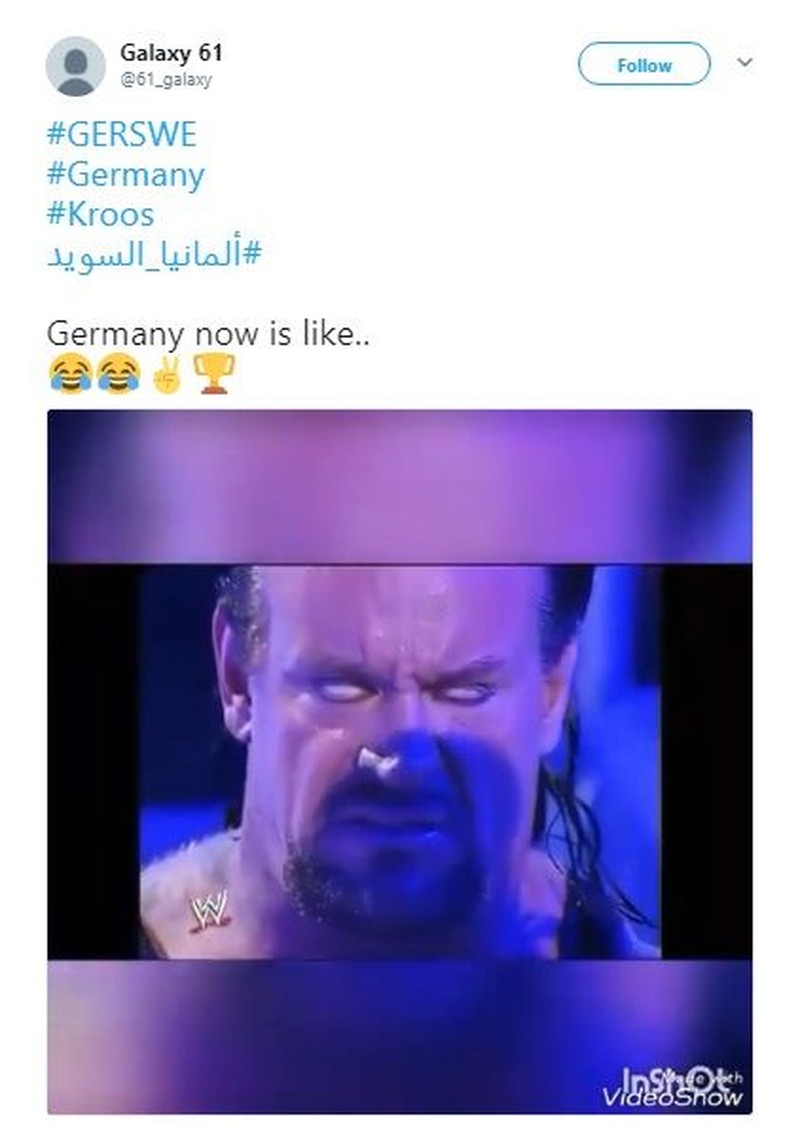The width and height of the screenshot is (800, 1126).
Task: Open the #Germany hashtag
Action: point(126,175)
